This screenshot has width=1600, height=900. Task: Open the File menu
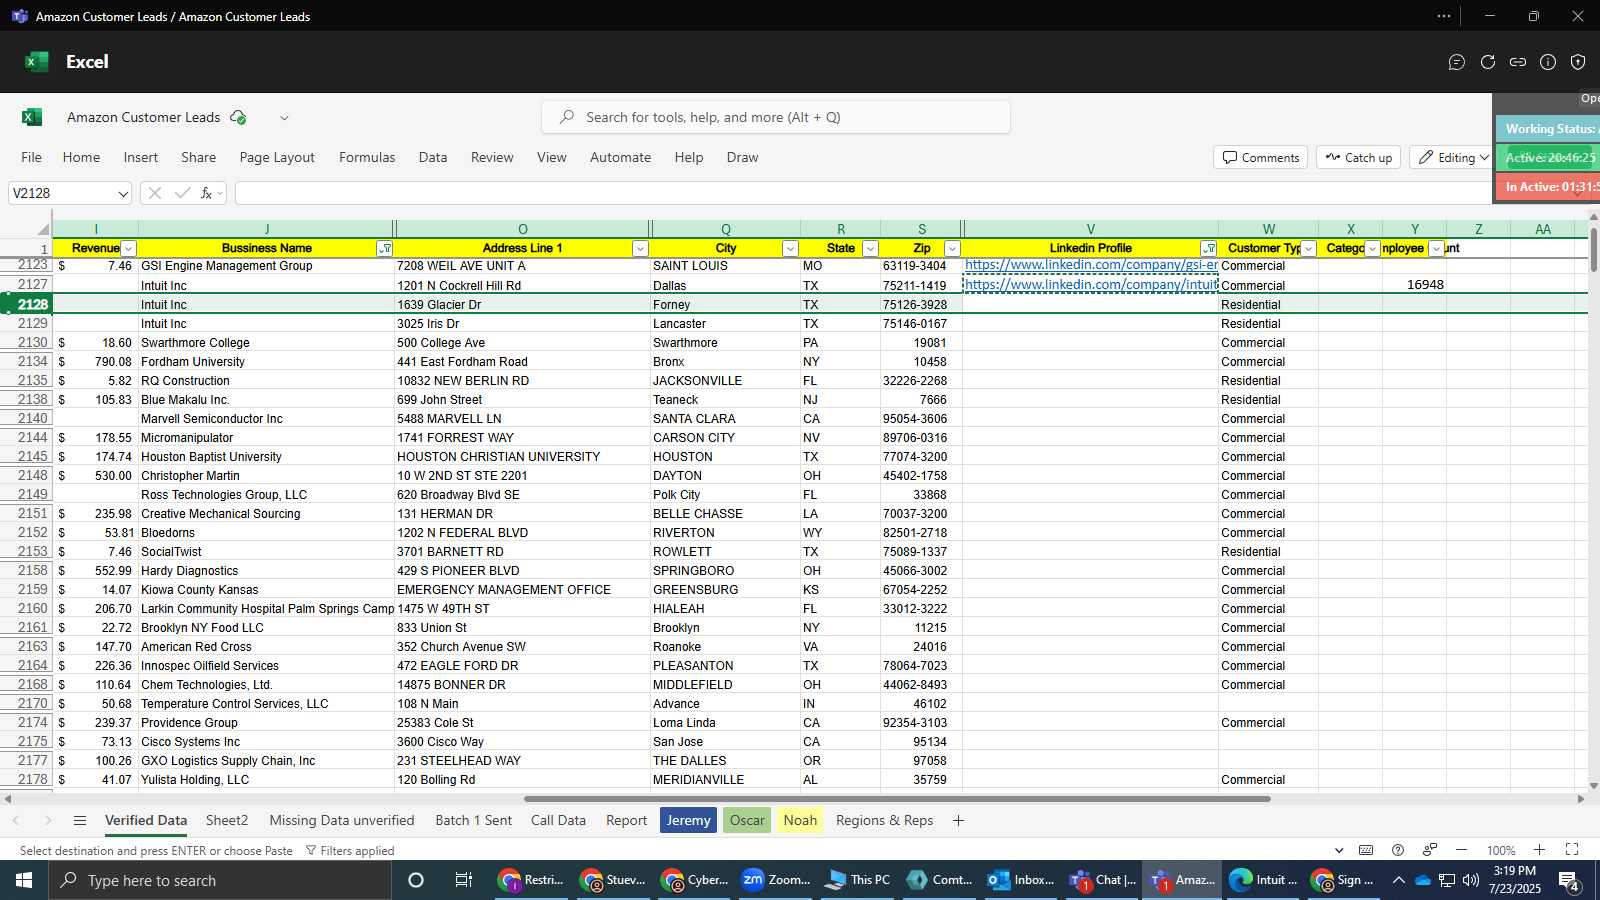(x=32, y=157)
